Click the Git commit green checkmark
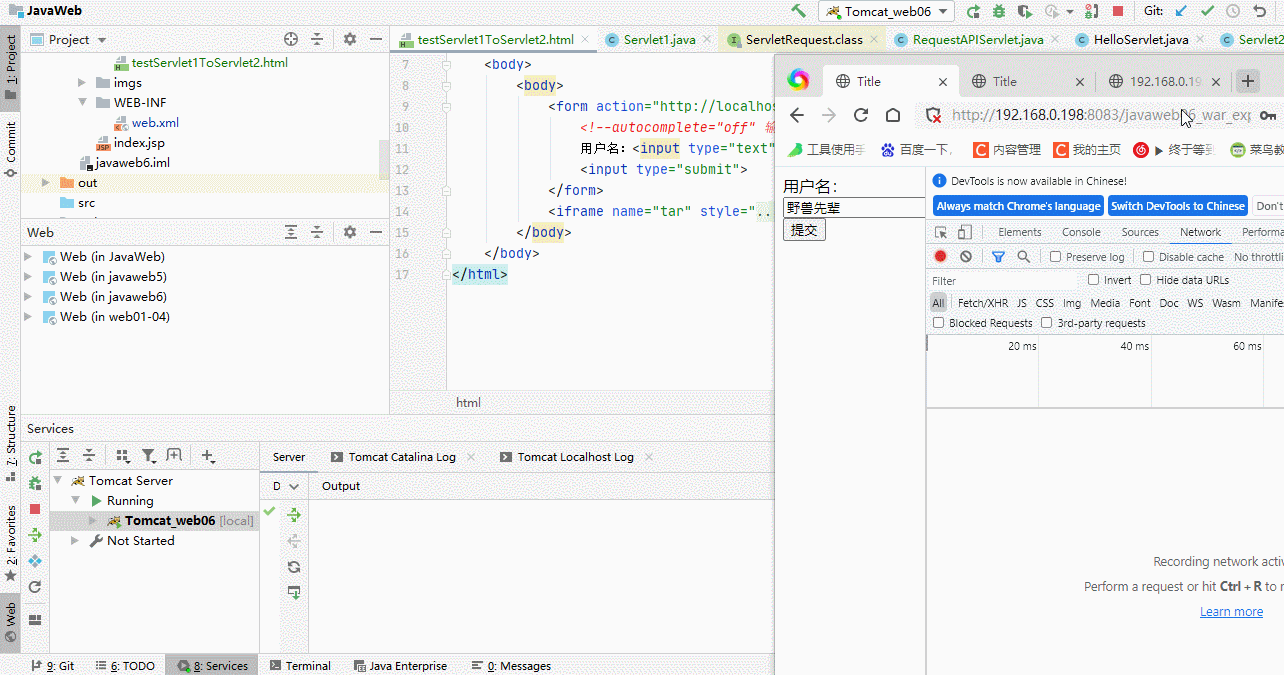 click(x=1207, y=11)
